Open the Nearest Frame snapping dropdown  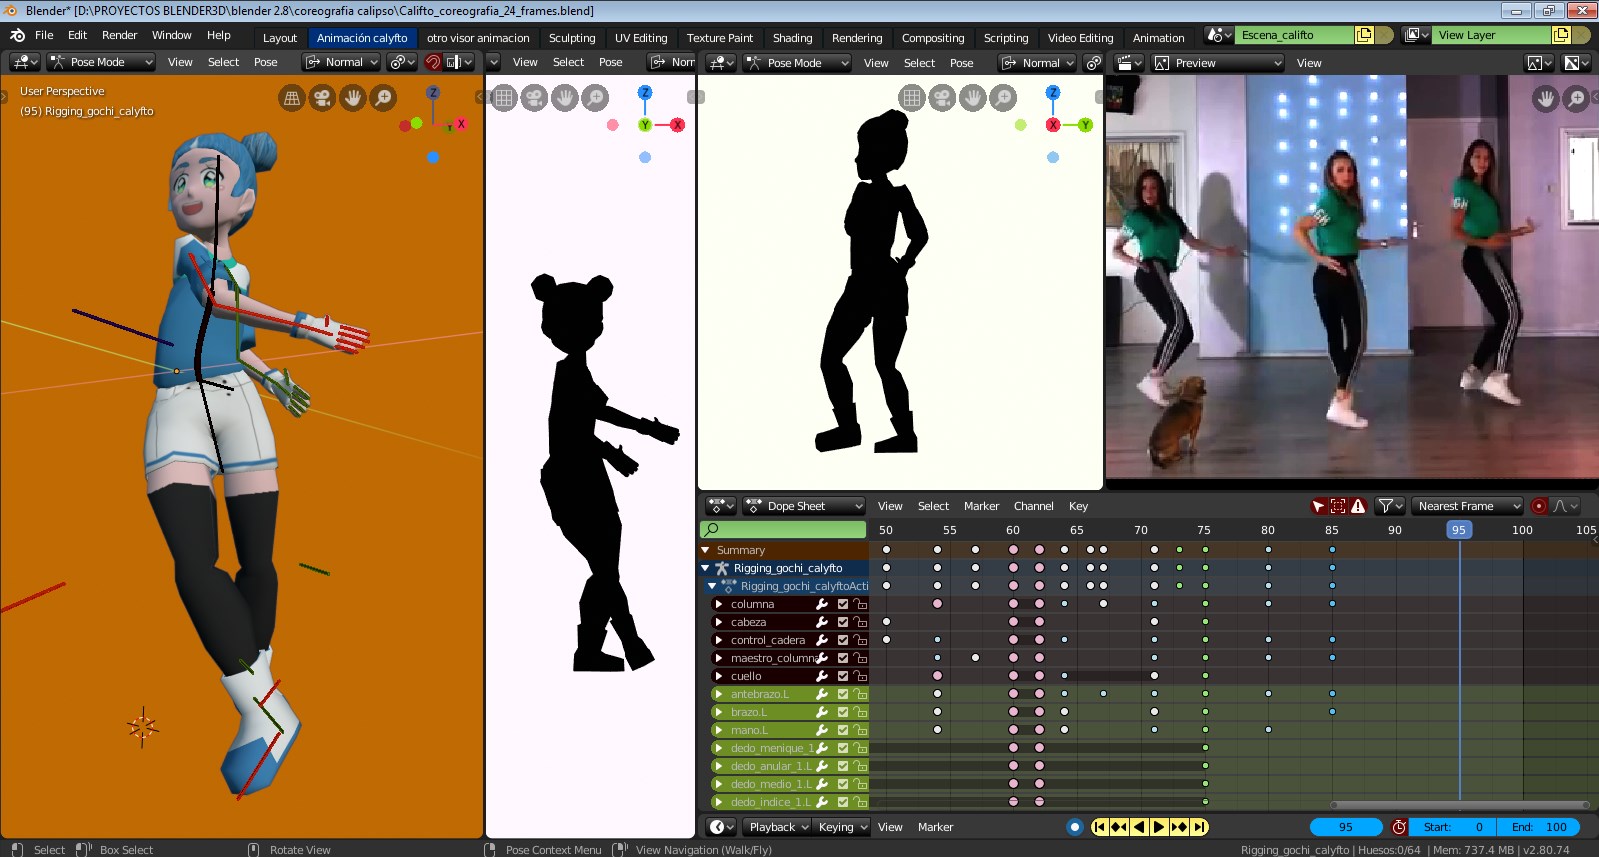1466,506
